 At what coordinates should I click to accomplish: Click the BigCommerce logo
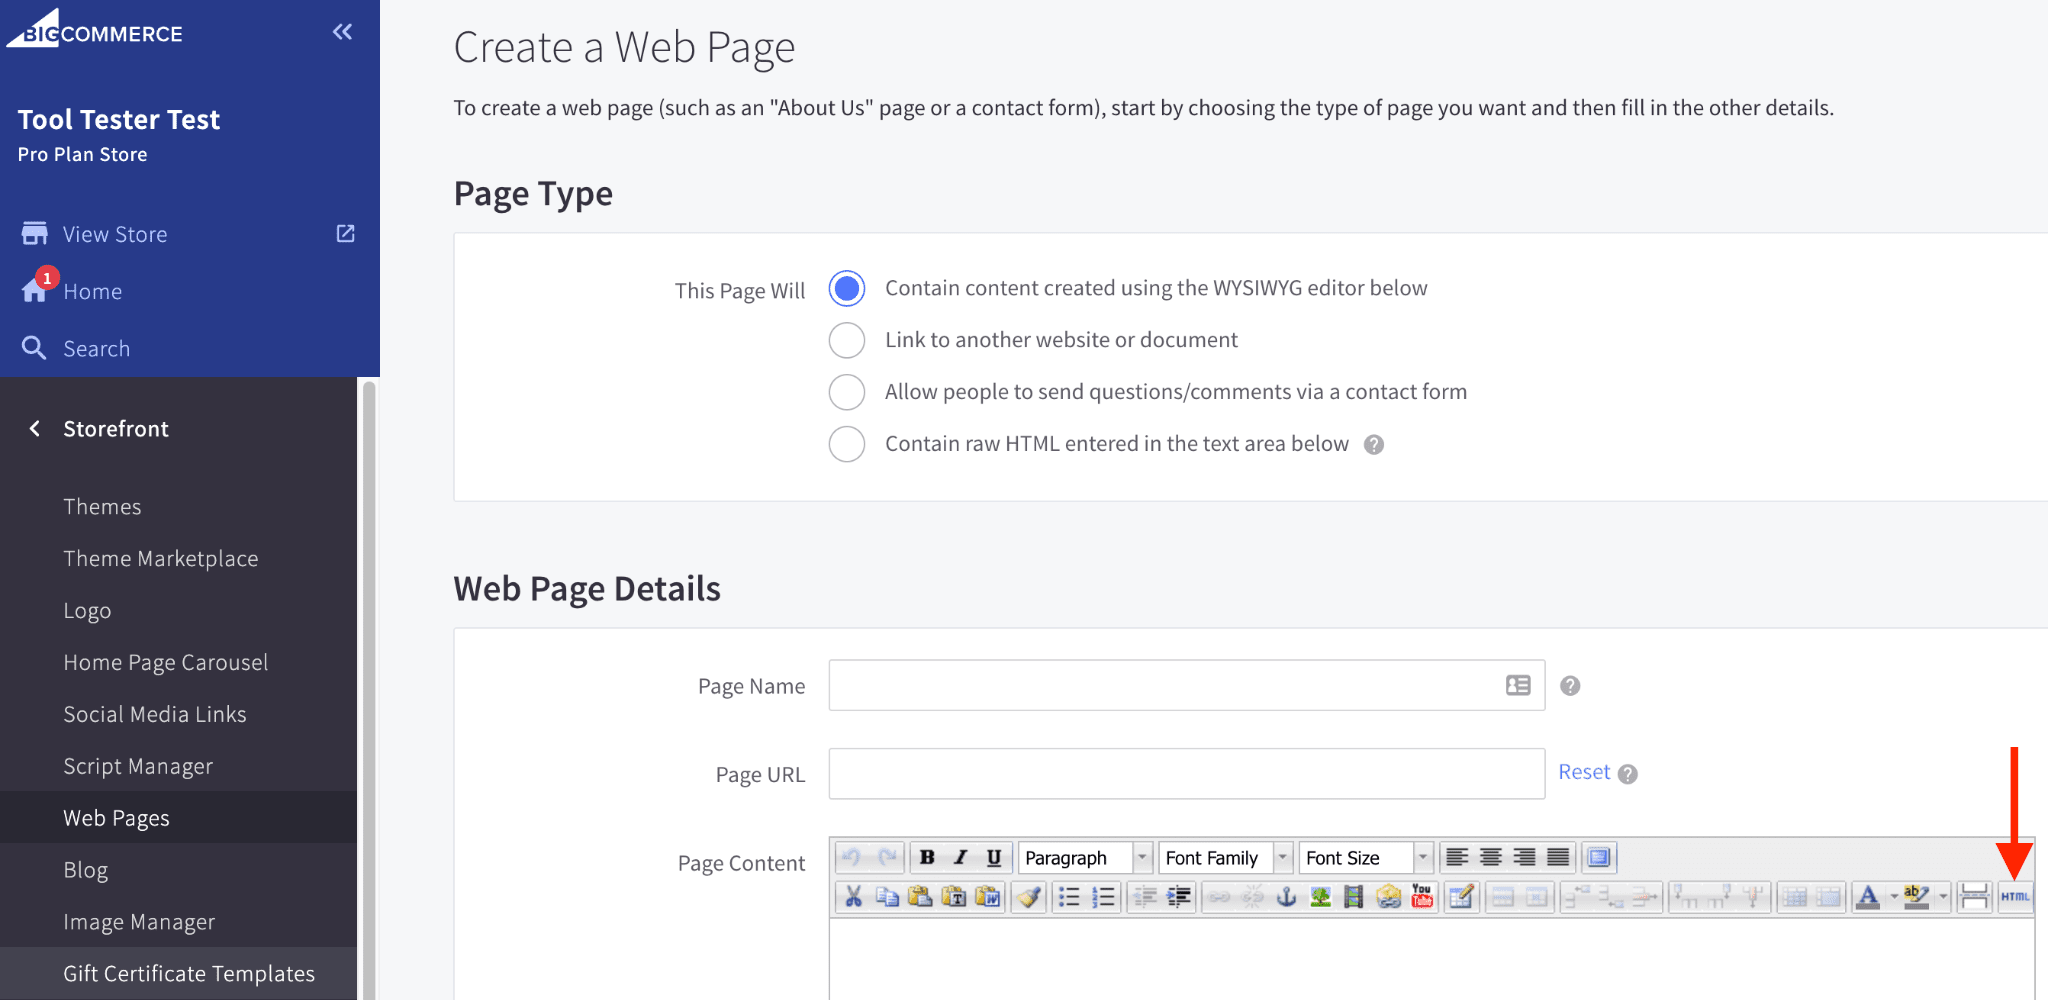(95, 30)
